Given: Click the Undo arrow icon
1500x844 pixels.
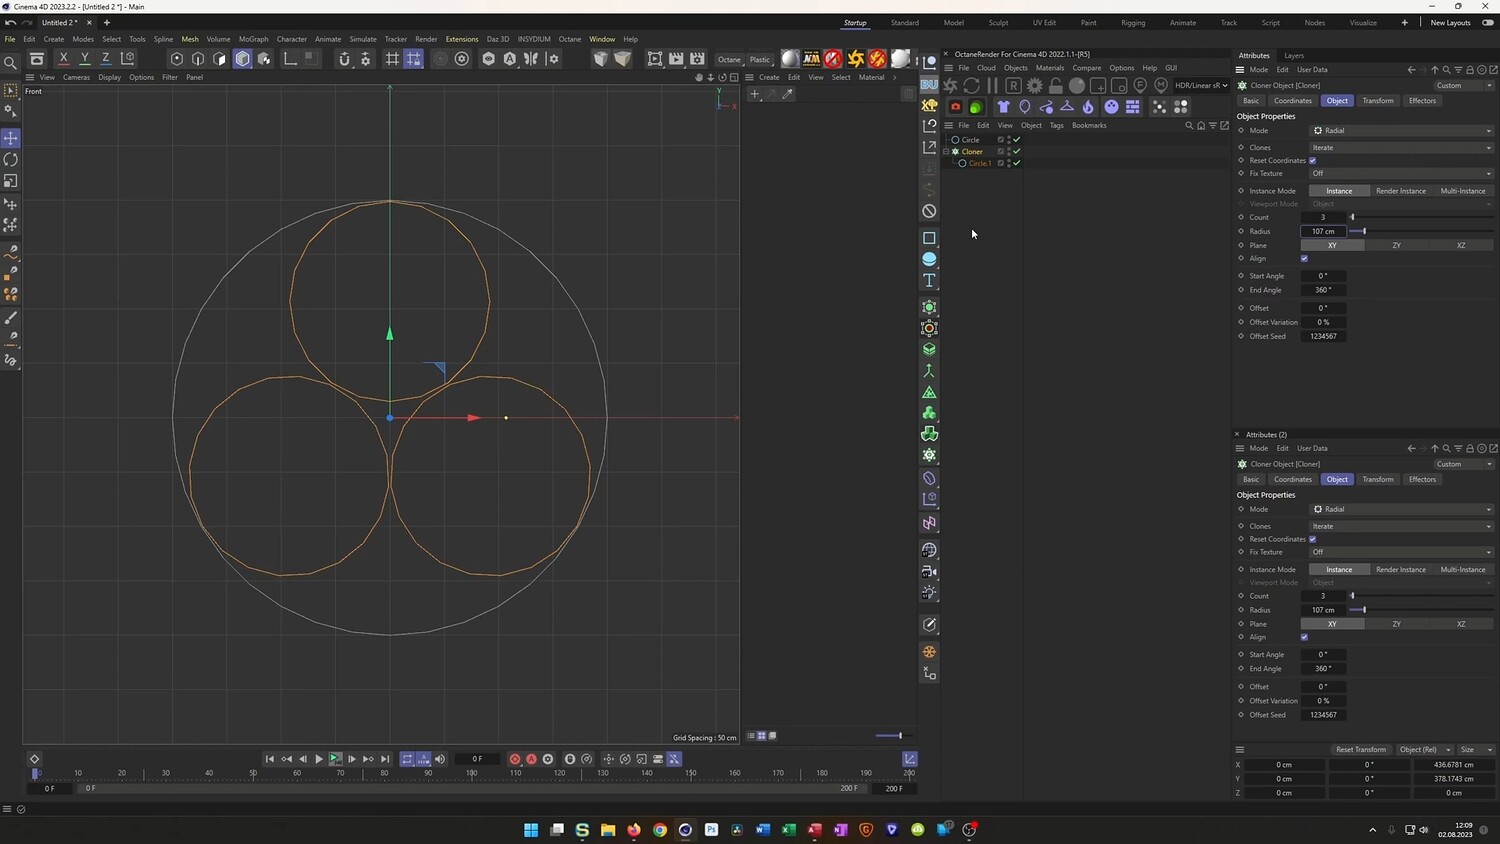Looking at the screenshot, I should tap(10, 22).
